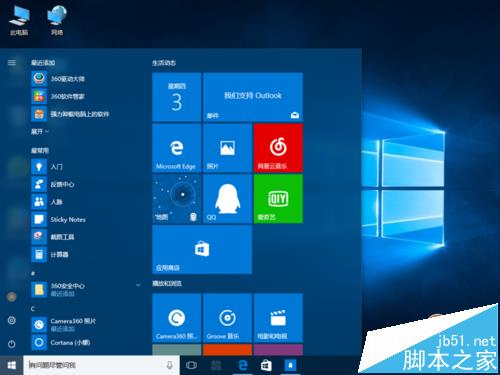Open Task View on taskbar
Image resolution: width=500 pixels, height=375 pixels.
pyautogui.click(x=191, y=365)
